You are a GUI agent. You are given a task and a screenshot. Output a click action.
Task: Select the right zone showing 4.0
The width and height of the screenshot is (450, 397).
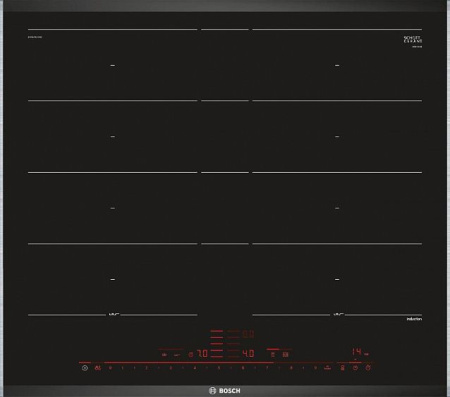(248, 354)
